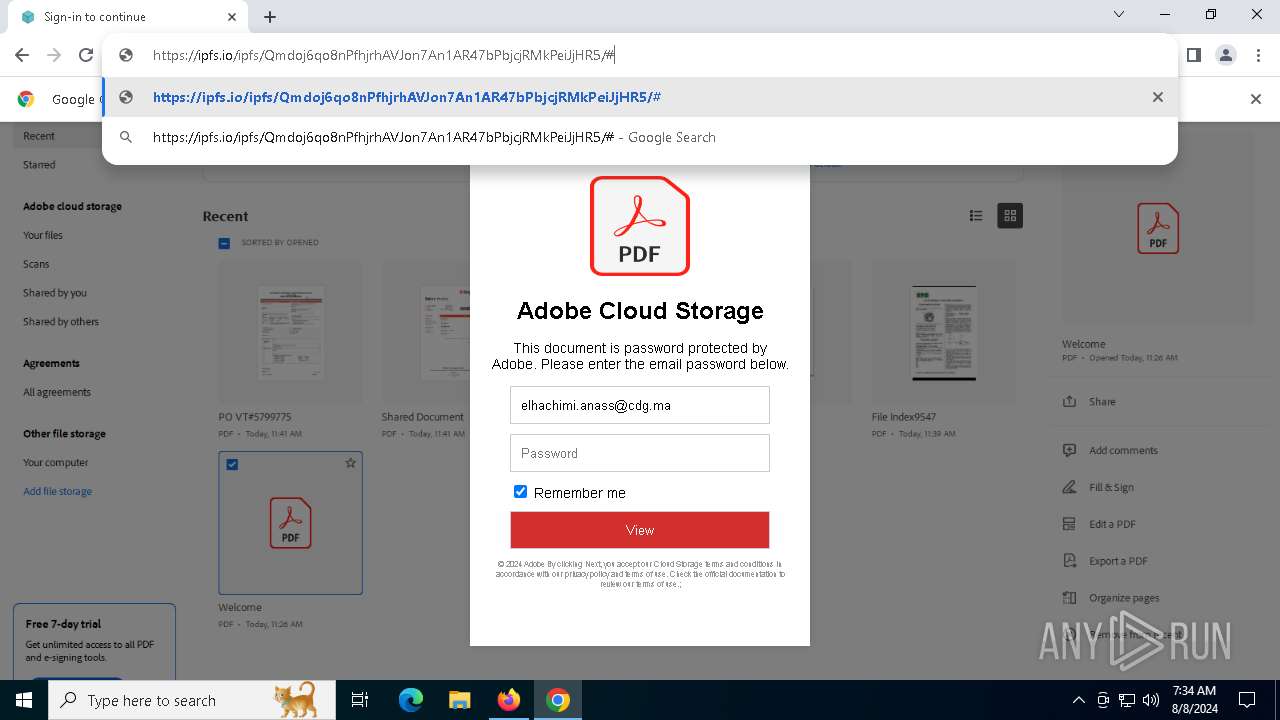Click the Organize pages icon
This screenshot has height=720, width=1280.
click(x=1070, y=598)
